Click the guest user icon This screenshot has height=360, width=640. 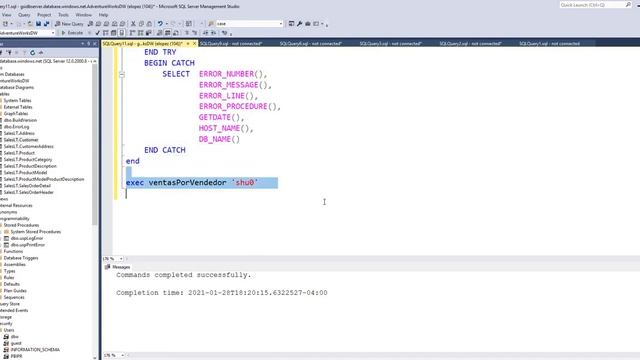coord(6,343)
